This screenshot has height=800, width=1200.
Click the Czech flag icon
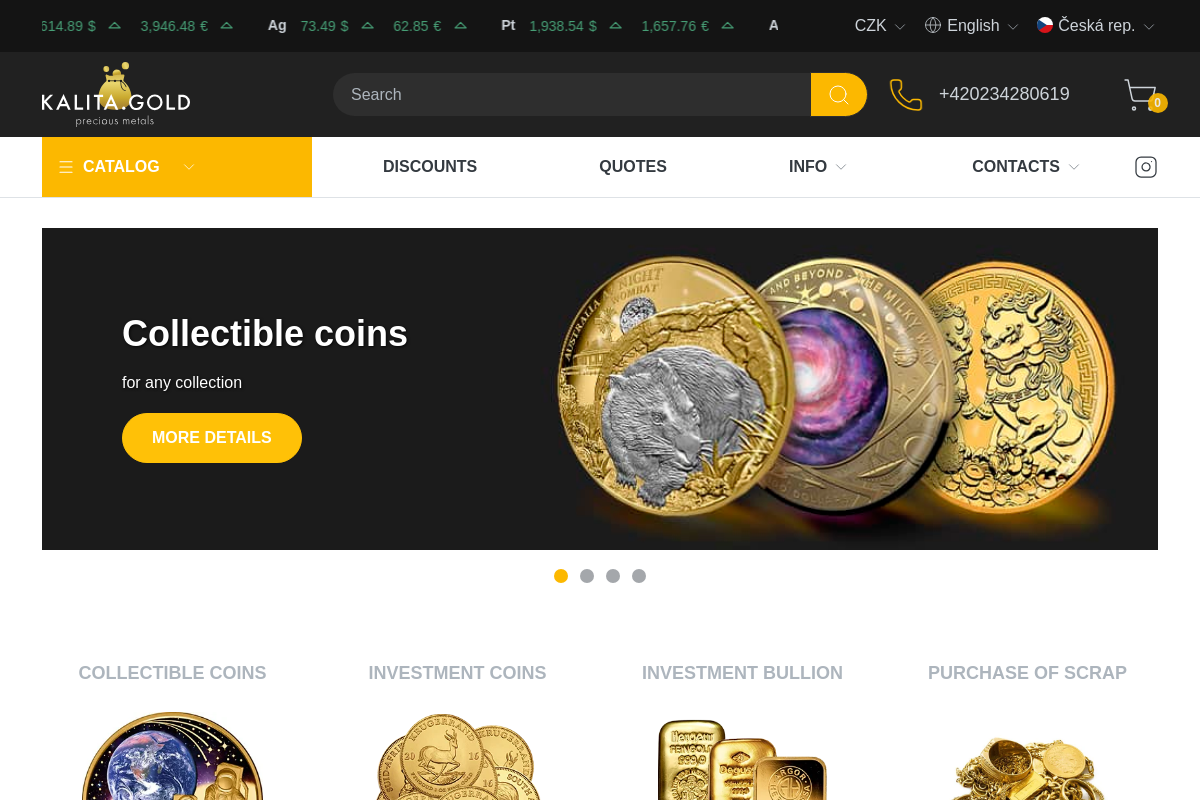(x=1045, y=25)
